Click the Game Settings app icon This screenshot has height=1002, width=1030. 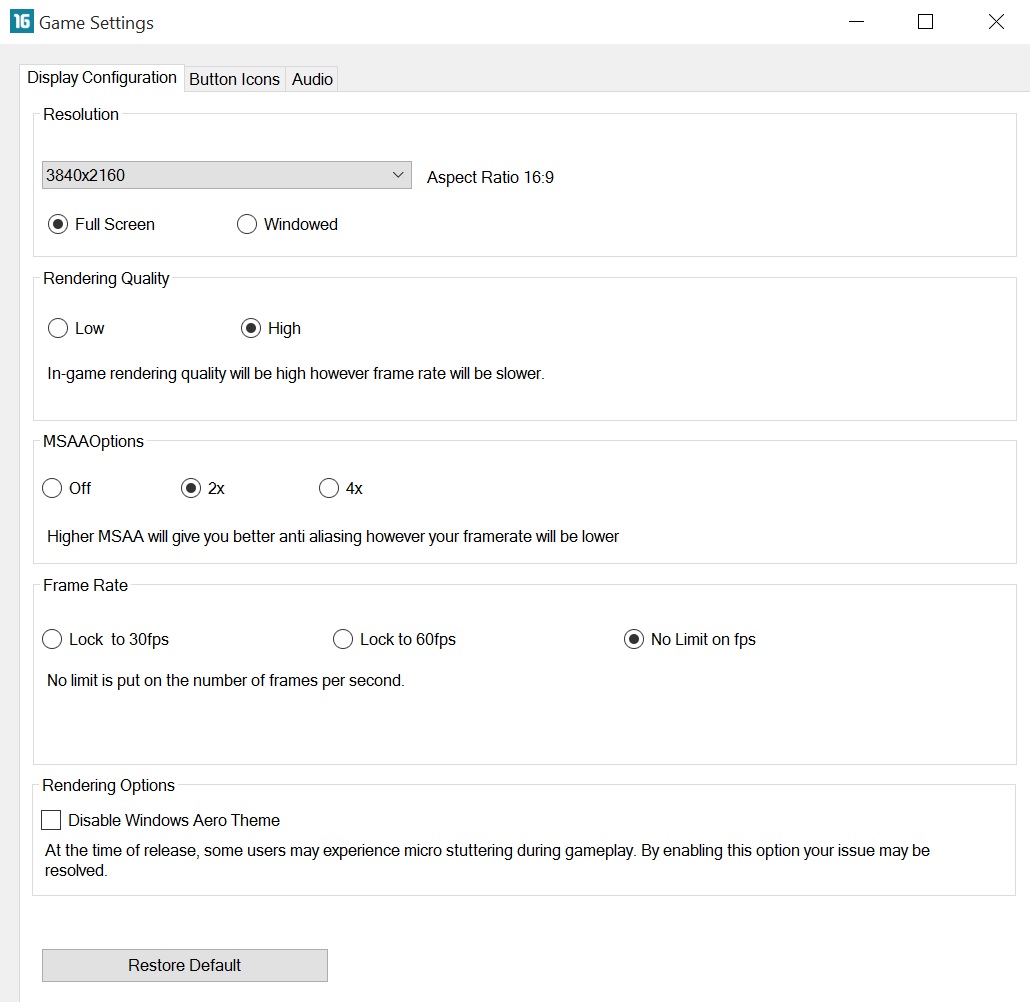pos(21,21)
